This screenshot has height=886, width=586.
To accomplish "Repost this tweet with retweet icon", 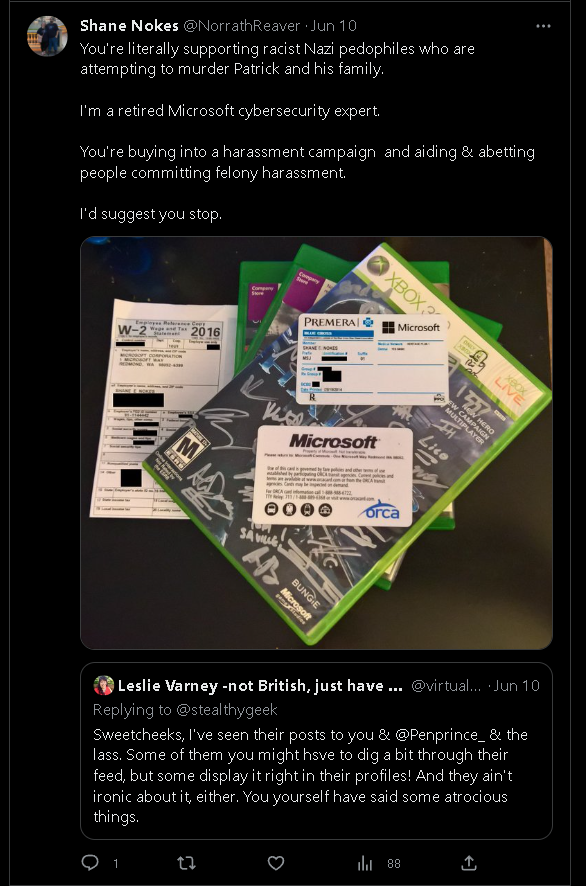I will coord(186,863).
